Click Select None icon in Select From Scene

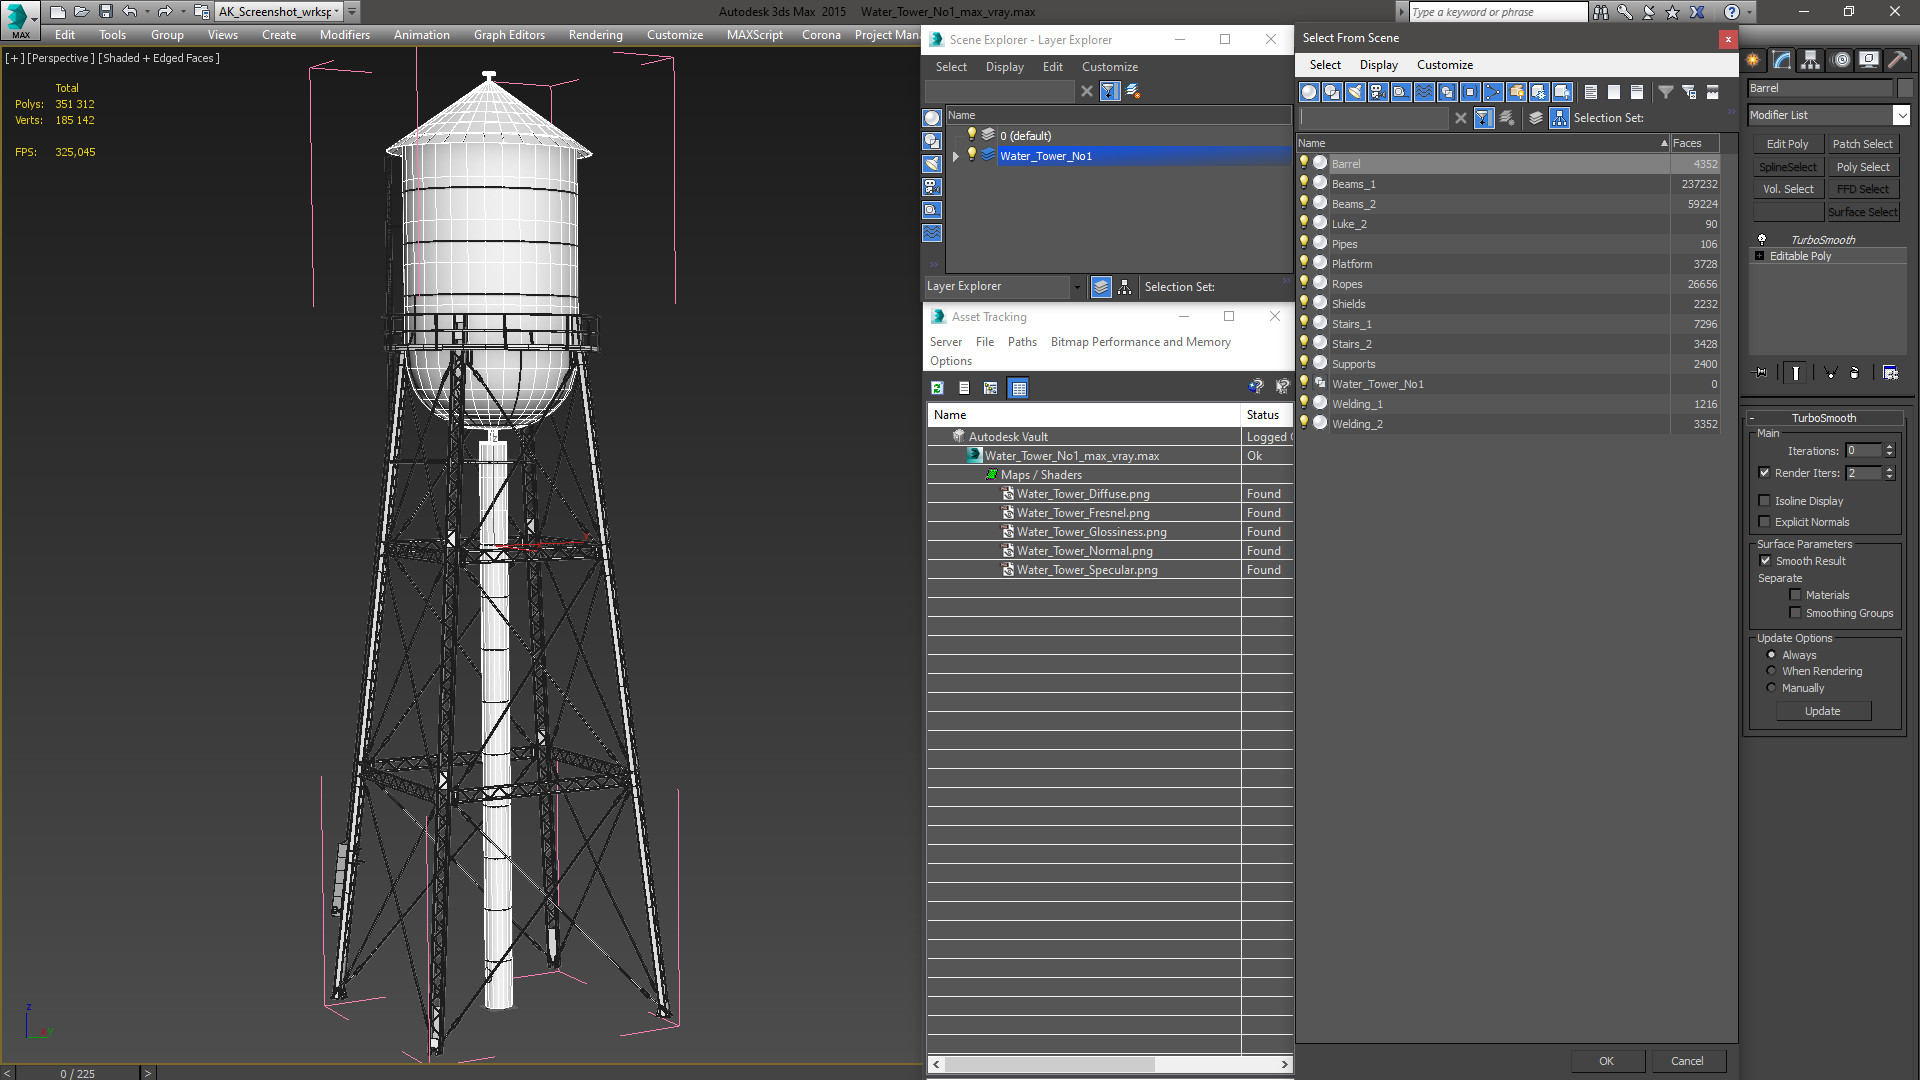click(1614, 92)
